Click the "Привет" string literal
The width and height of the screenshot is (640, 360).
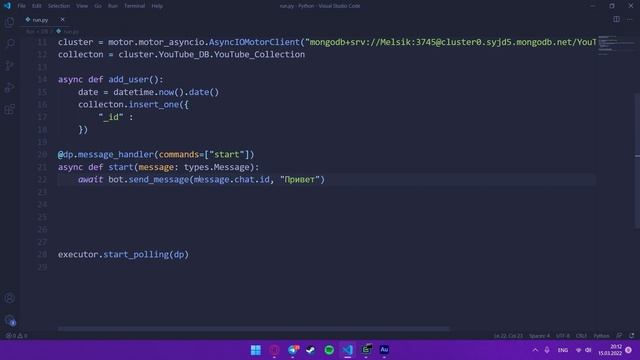(x=300, y=180)
